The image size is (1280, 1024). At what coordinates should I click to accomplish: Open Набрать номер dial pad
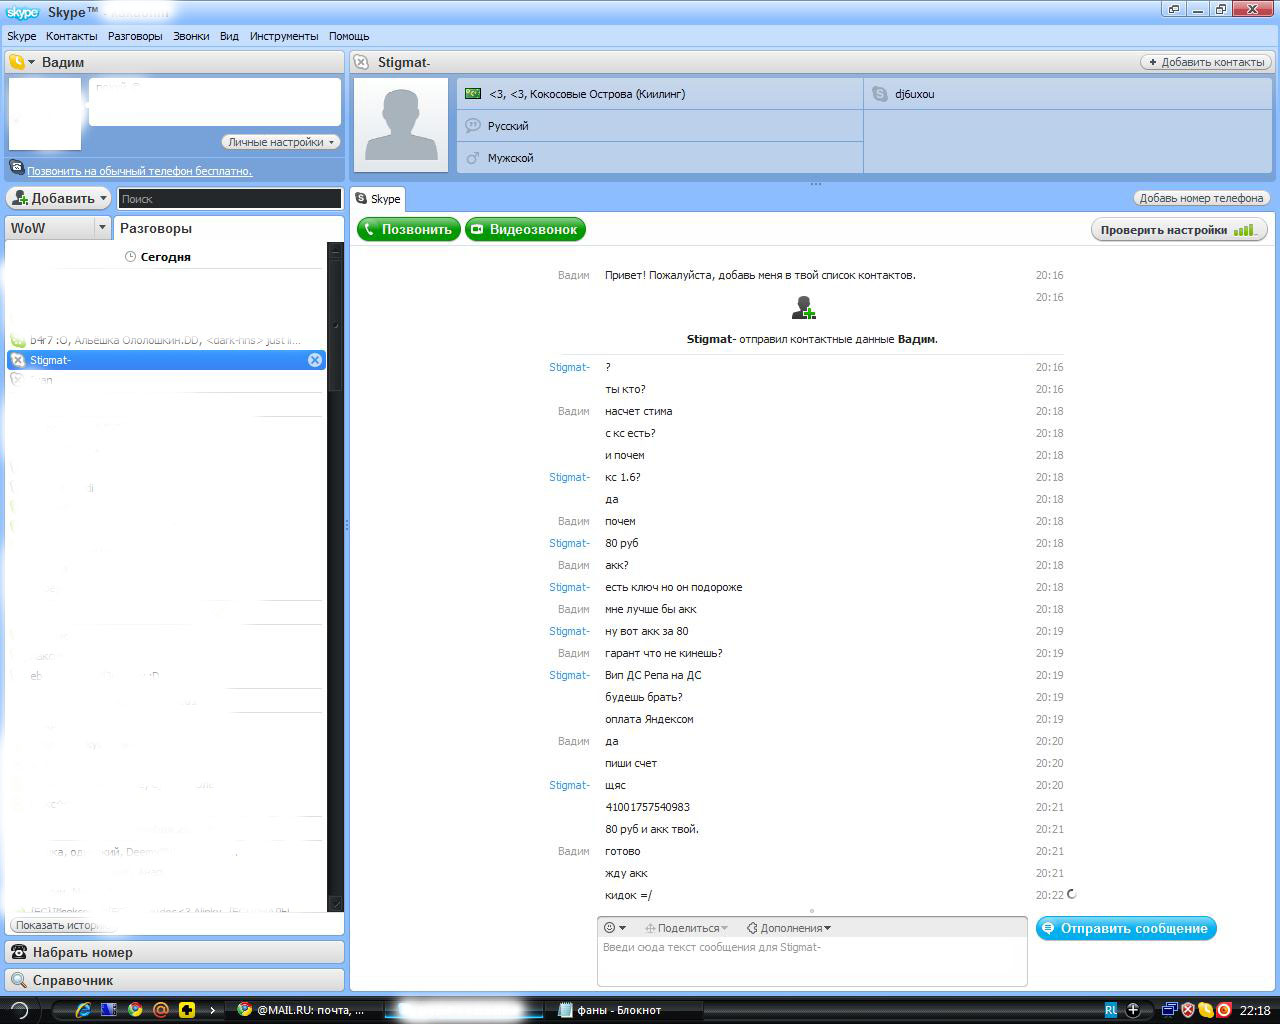click(x=175, y=952)
